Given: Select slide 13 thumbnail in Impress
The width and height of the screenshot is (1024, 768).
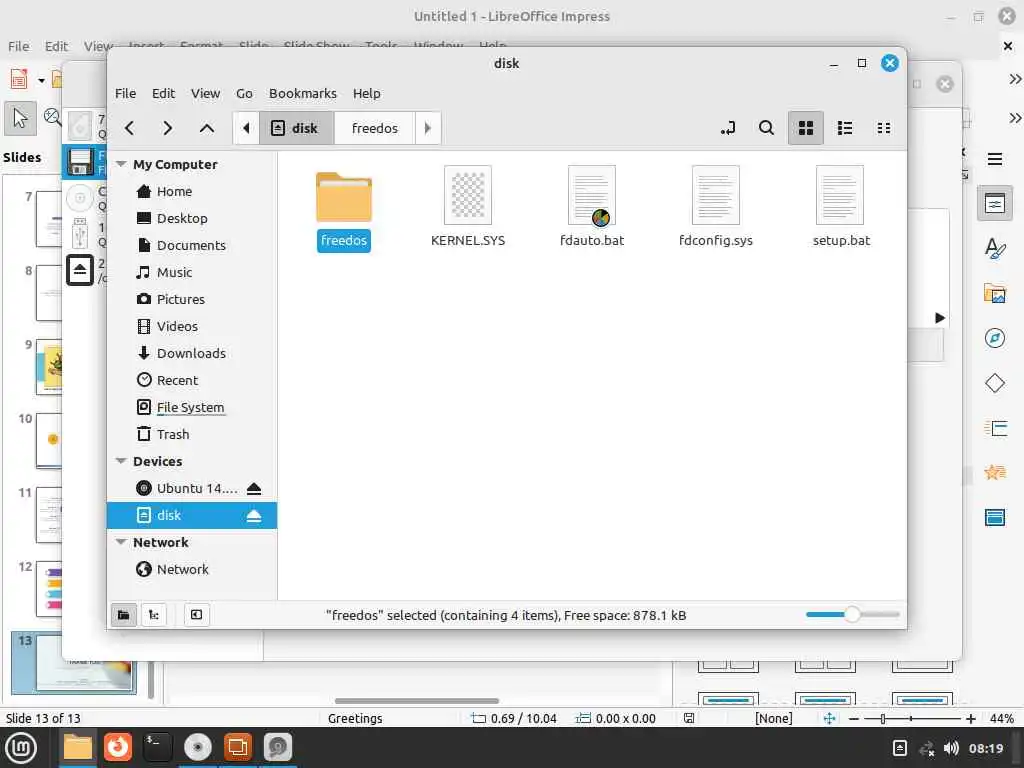Looking at the screenshot, I should click(74, 663).
